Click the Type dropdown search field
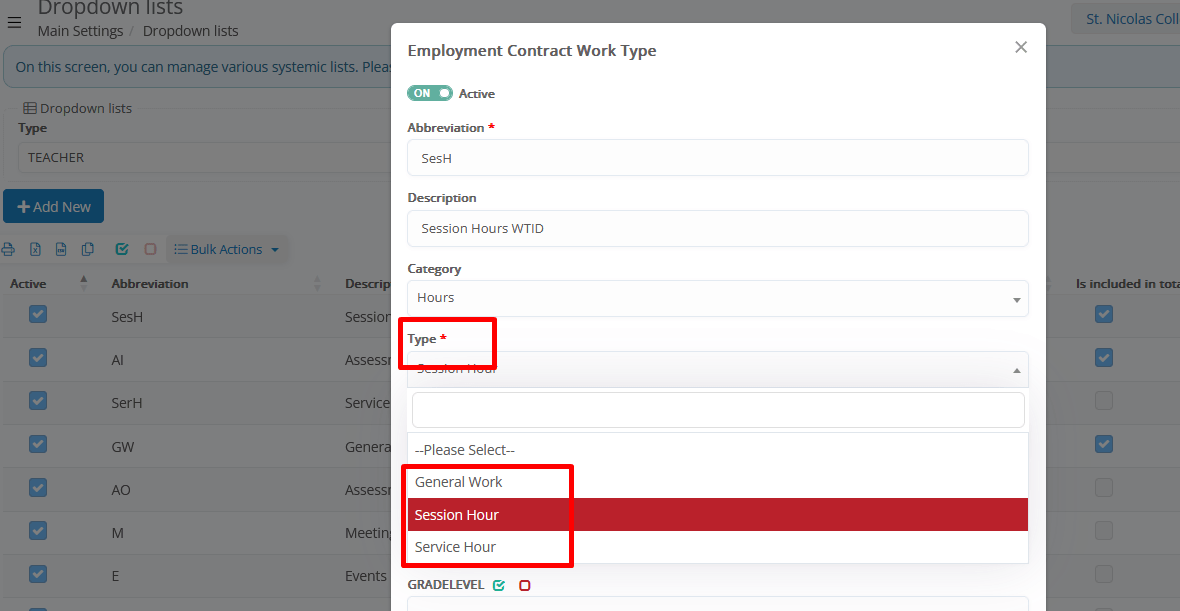1180x611 pixels. coord(717,410)
